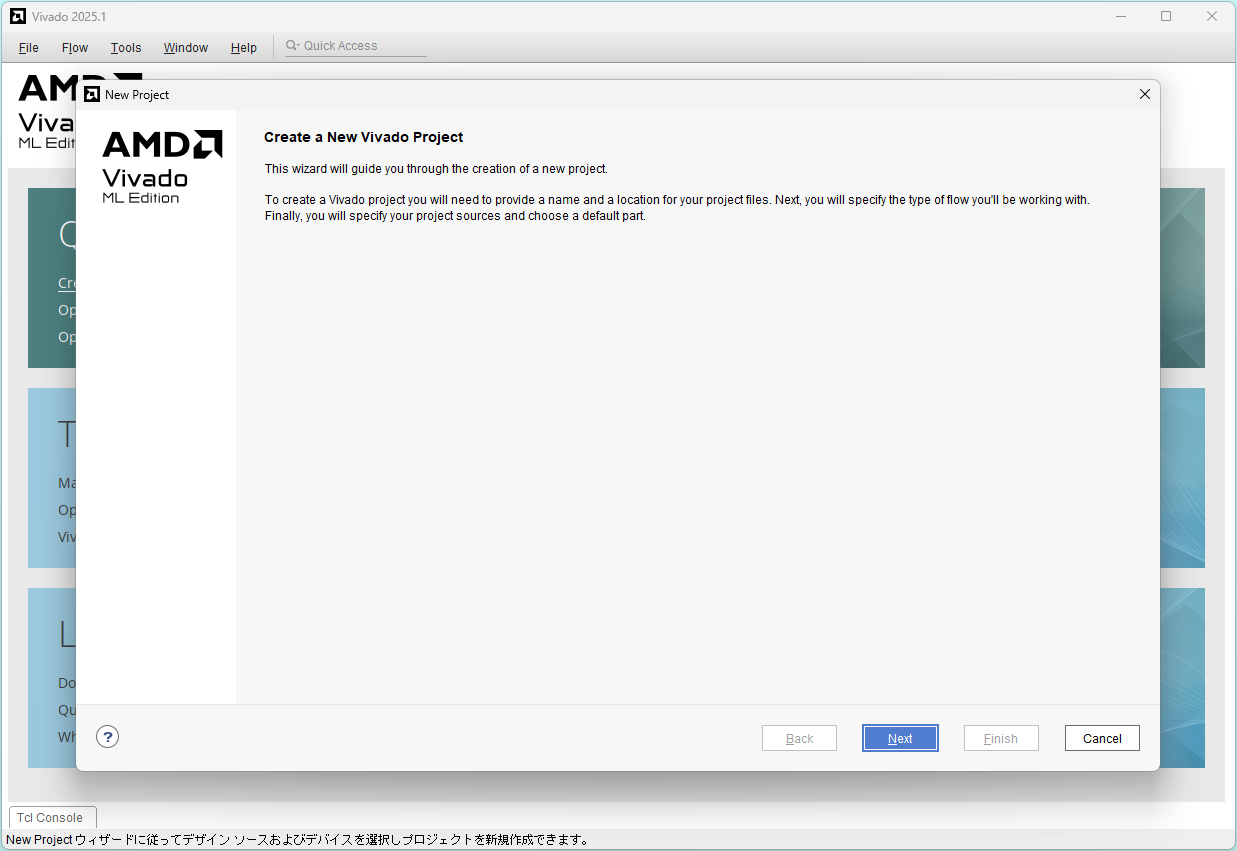
Task: Click the Vivado 2025.1 title bar icon
Action: tap(18, 16)
